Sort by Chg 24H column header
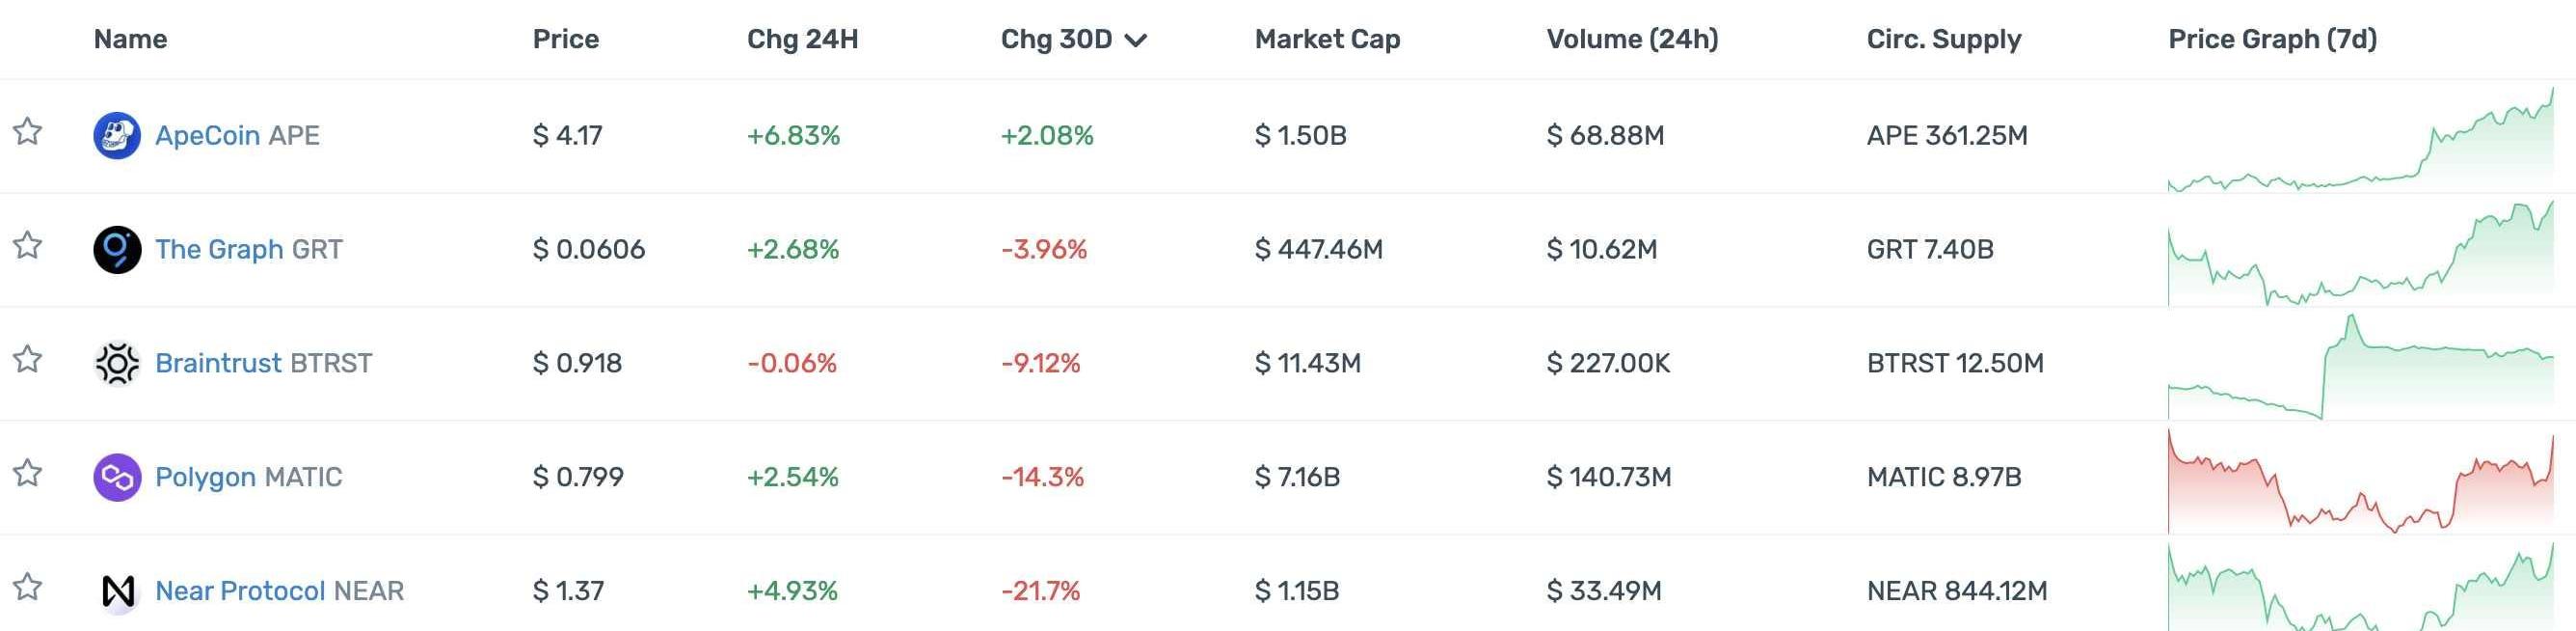2576x631 pixels. click(802, 39)
